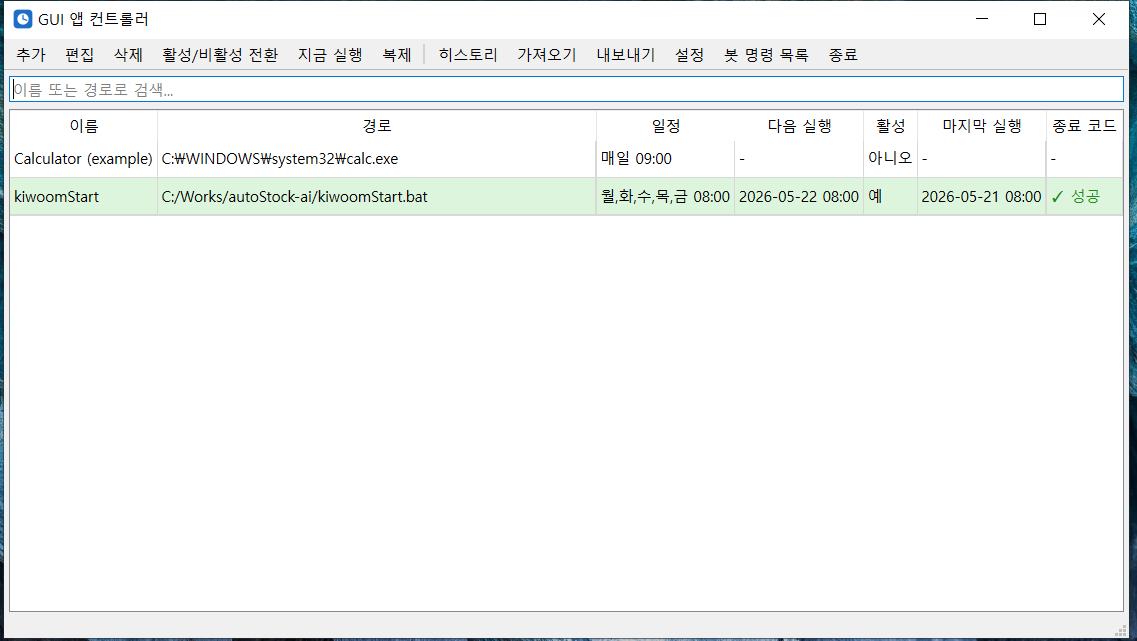The image size is (1137, 641).
Task: Open 설정 settings
Action: (690, 55)
